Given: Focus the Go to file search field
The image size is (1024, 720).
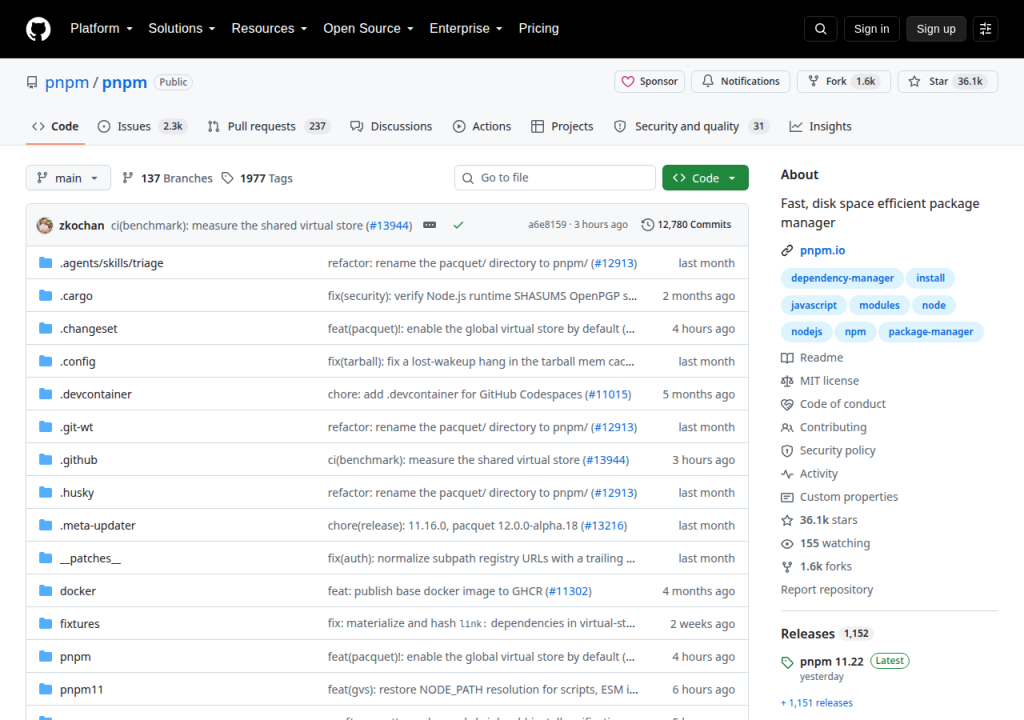Looking at the screenshot, I should (x=554, y=178).
